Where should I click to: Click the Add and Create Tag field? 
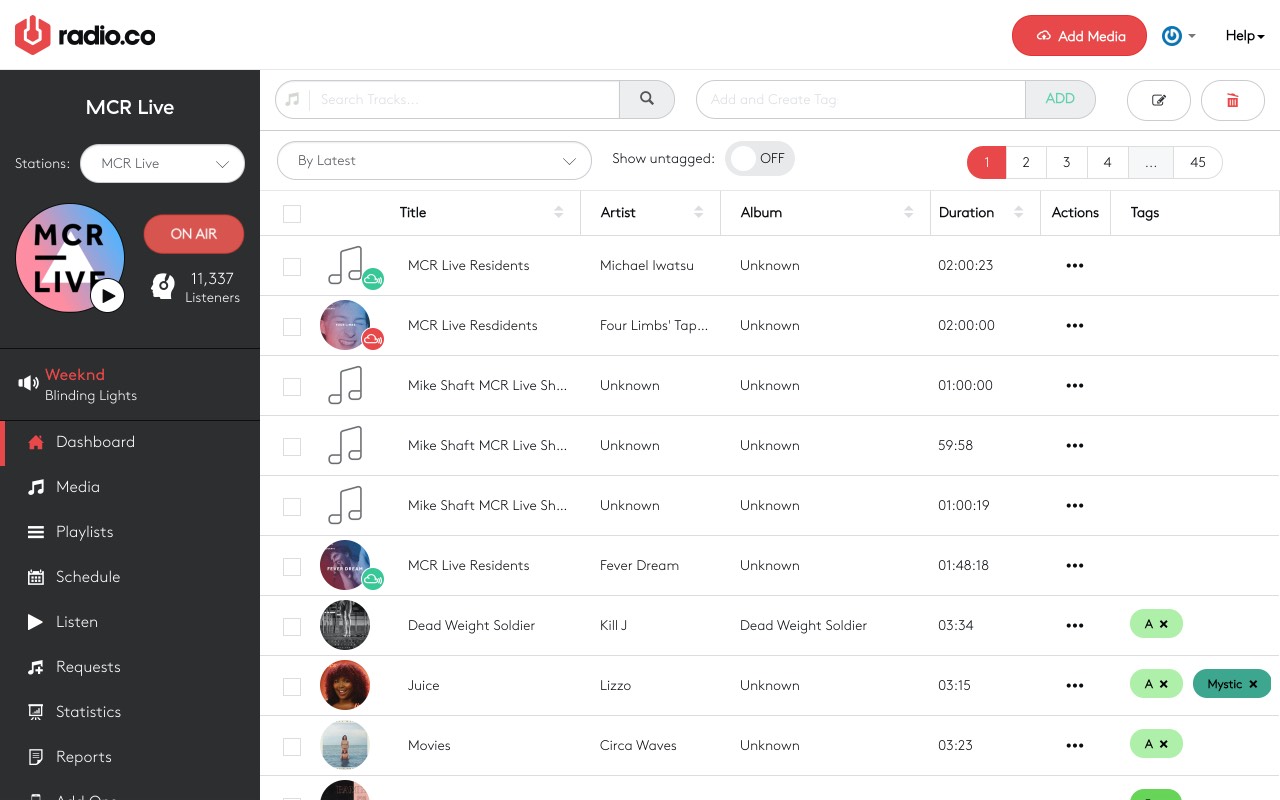pos(861,99)
